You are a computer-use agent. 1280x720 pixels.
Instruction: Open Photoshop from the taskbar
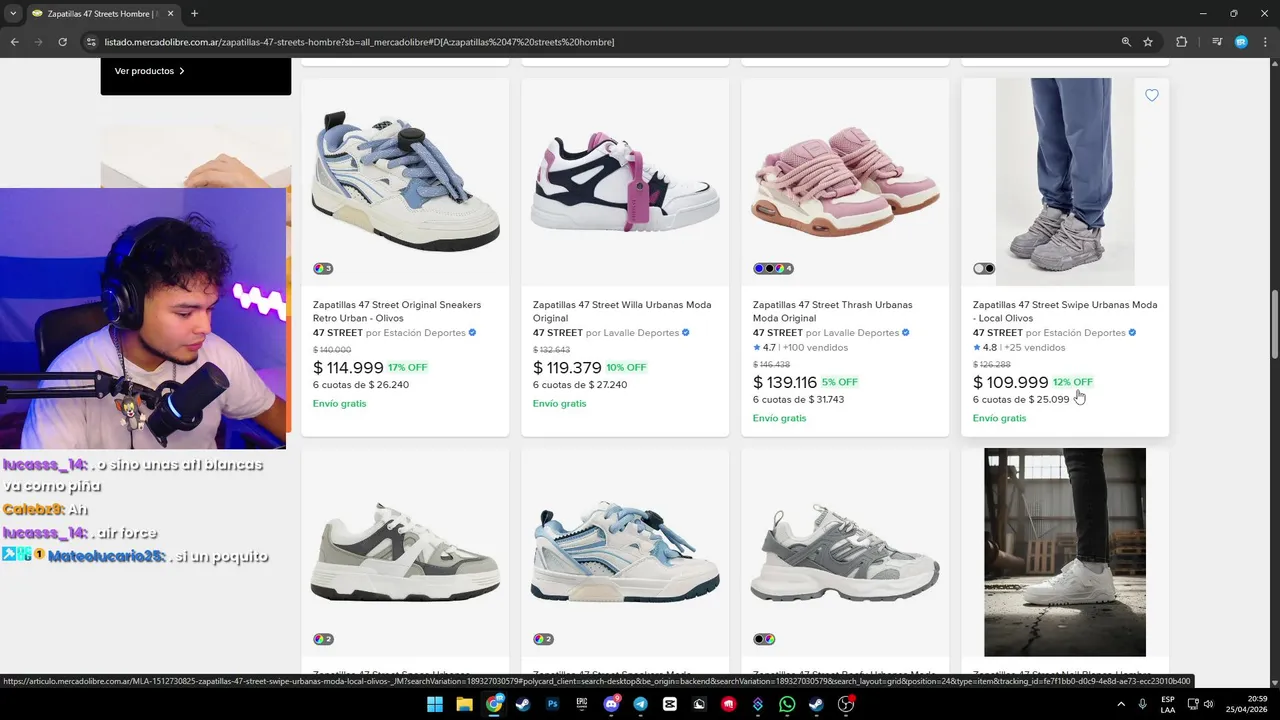[x=552, y=704]
